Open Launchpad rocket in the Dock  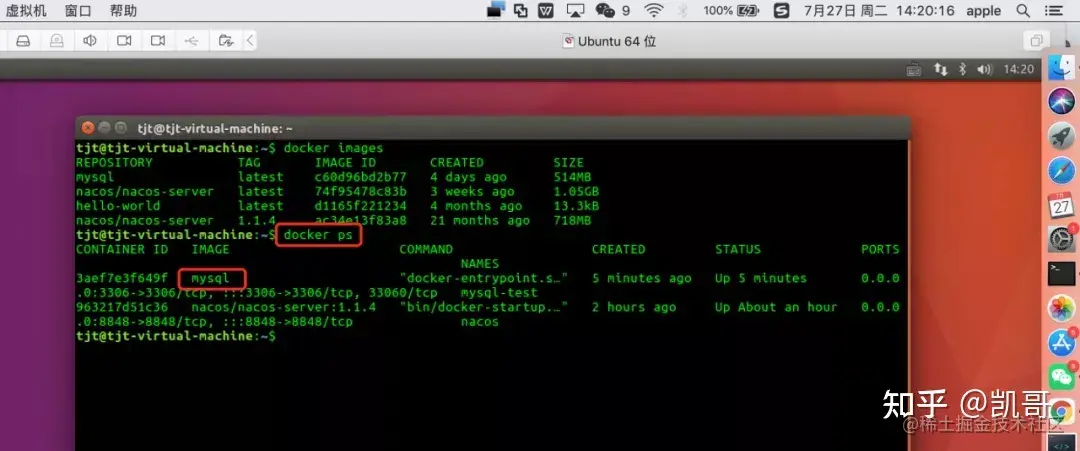[1061, 136]
